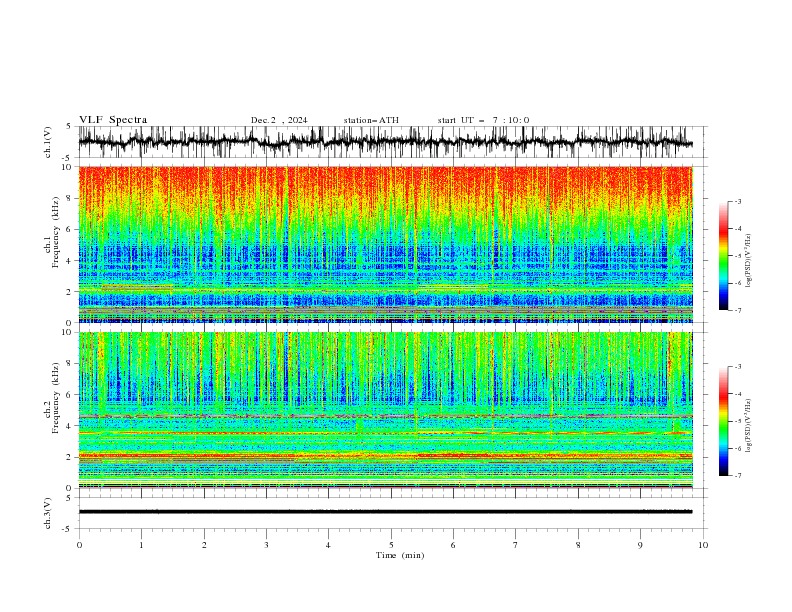This screenshot has width=792, height=612.
Task: Click the "6" kHz tick on the ch.2 frequency axis
Action: 71,395
